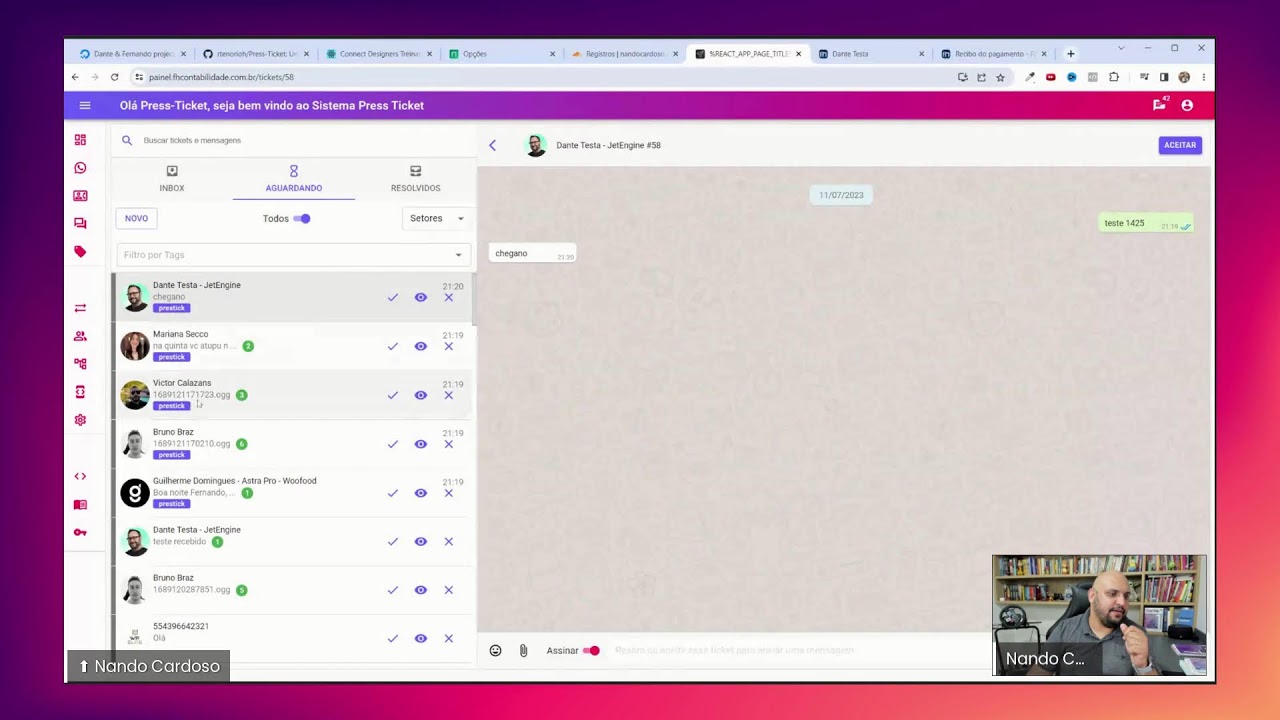1280x720 pixels.
Task: Close the Guilherme Domingues ticket with the X
Action: (x=448, y=493)
